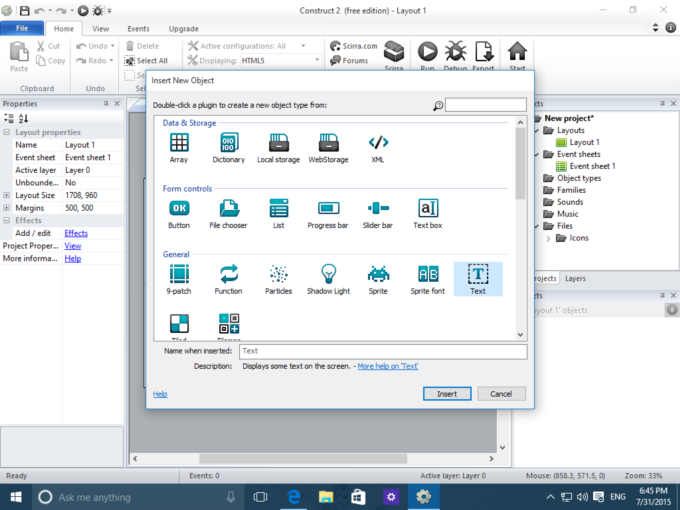The height and width of the screenshot is (510, 680).
Task: Click the layout horizontal scrollbar
Action: pos(303,458)
